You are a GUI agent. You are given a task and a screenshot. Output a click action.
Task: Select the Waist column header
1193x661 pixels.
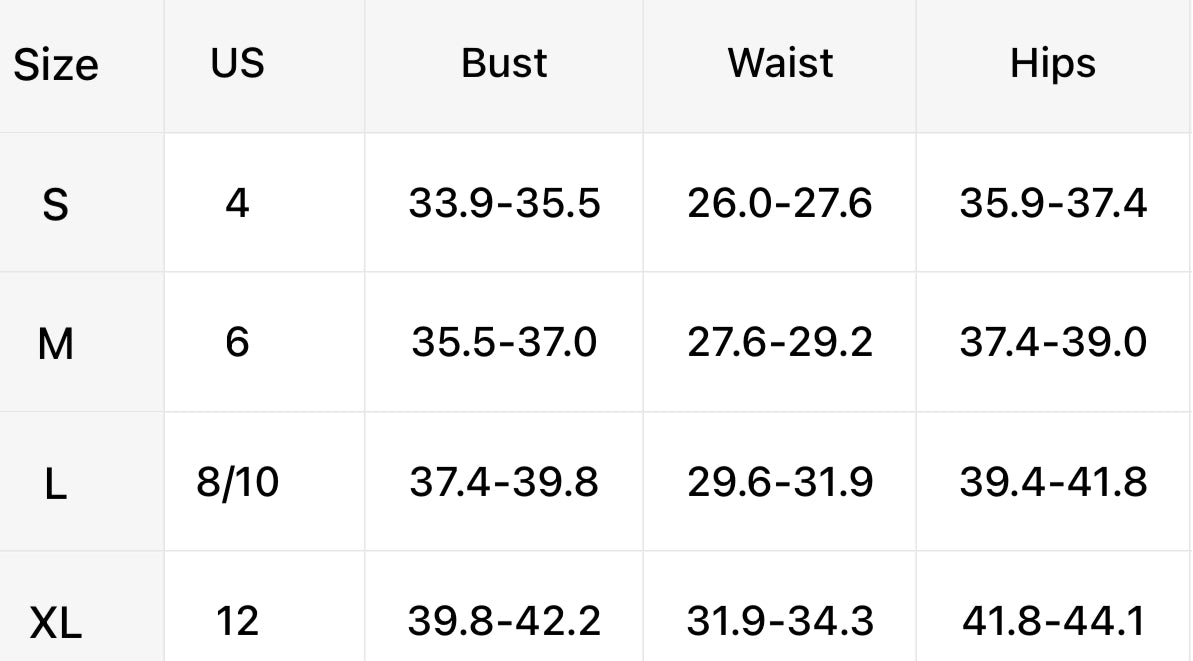point(780,63)
